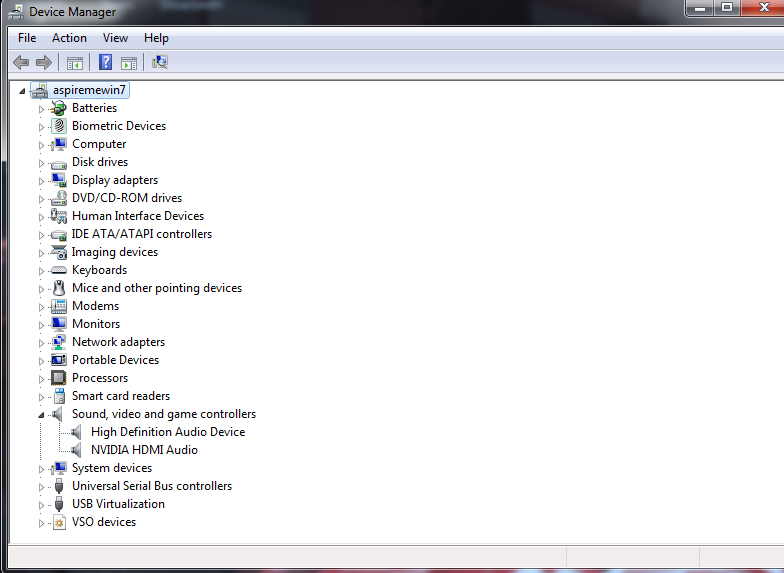Click the Help toolbar icon

pyautogui.click(x=105, y=62)
